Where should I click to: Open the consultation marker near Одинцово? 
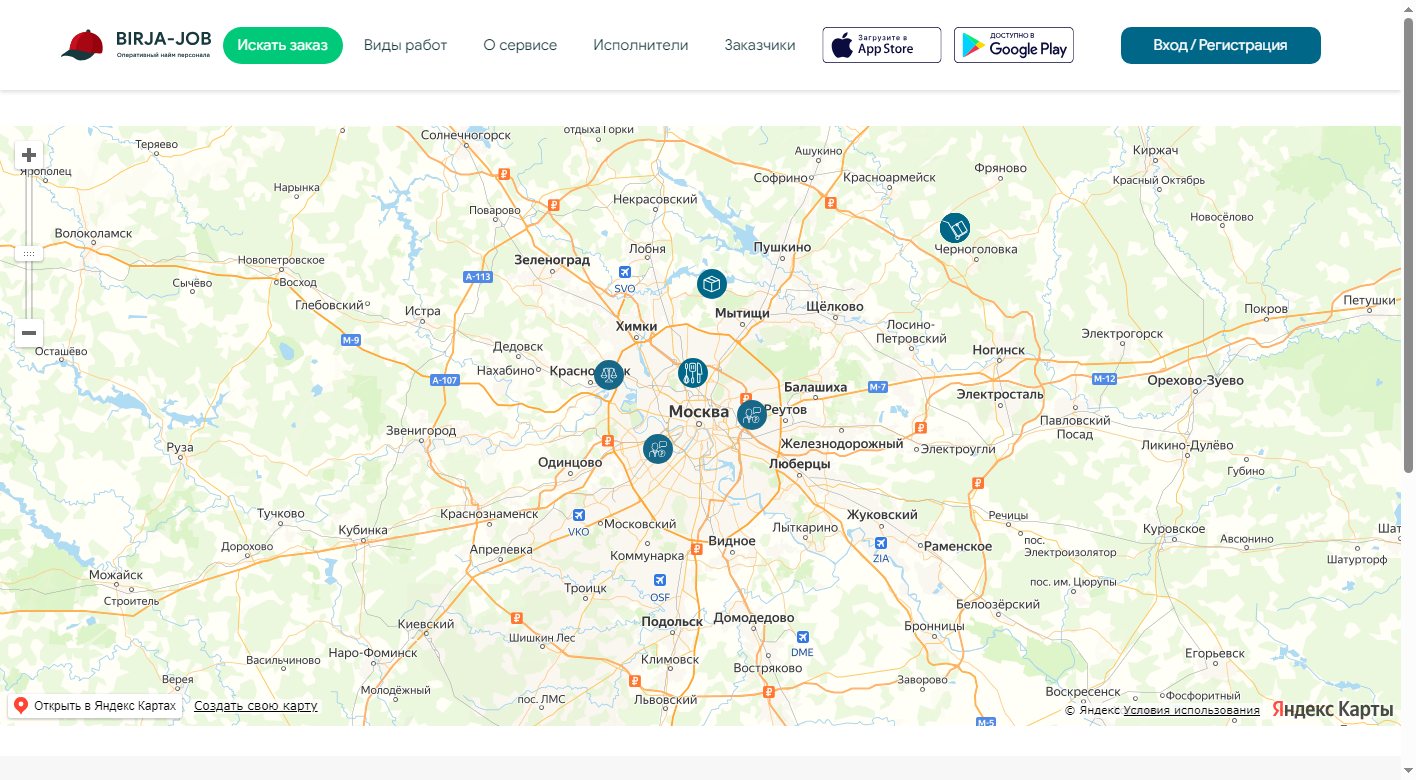click(657, 448)
